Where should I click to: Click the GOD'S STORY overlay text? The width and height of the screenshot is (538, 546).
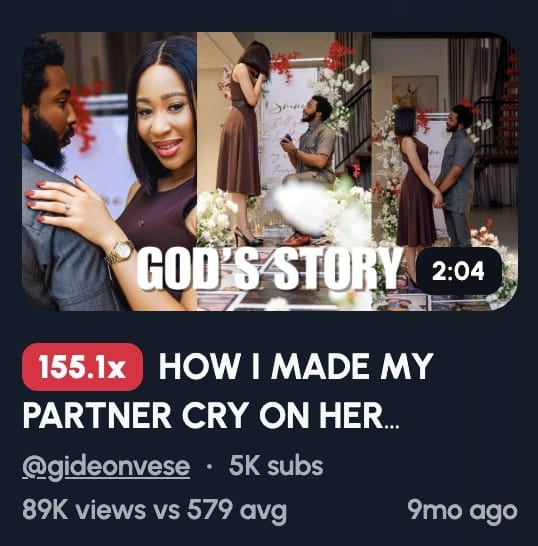point(269,270)
